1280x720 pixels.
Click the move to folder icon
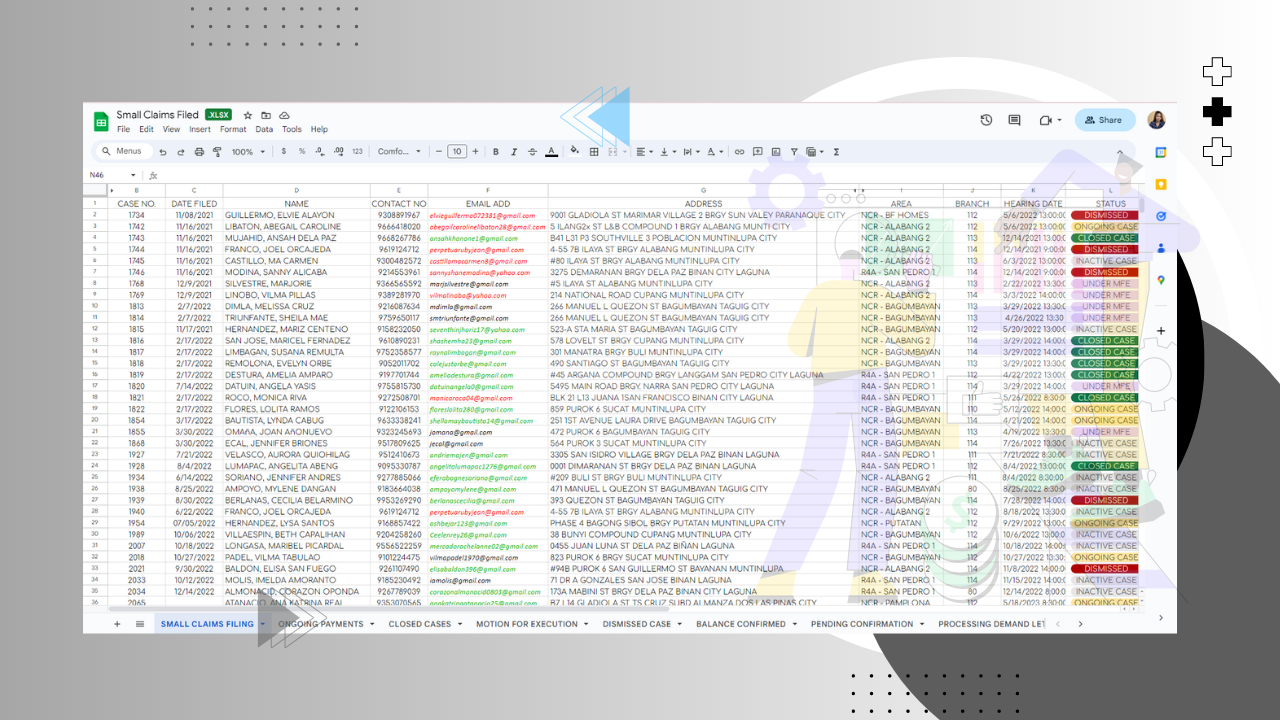pos(266,115)
